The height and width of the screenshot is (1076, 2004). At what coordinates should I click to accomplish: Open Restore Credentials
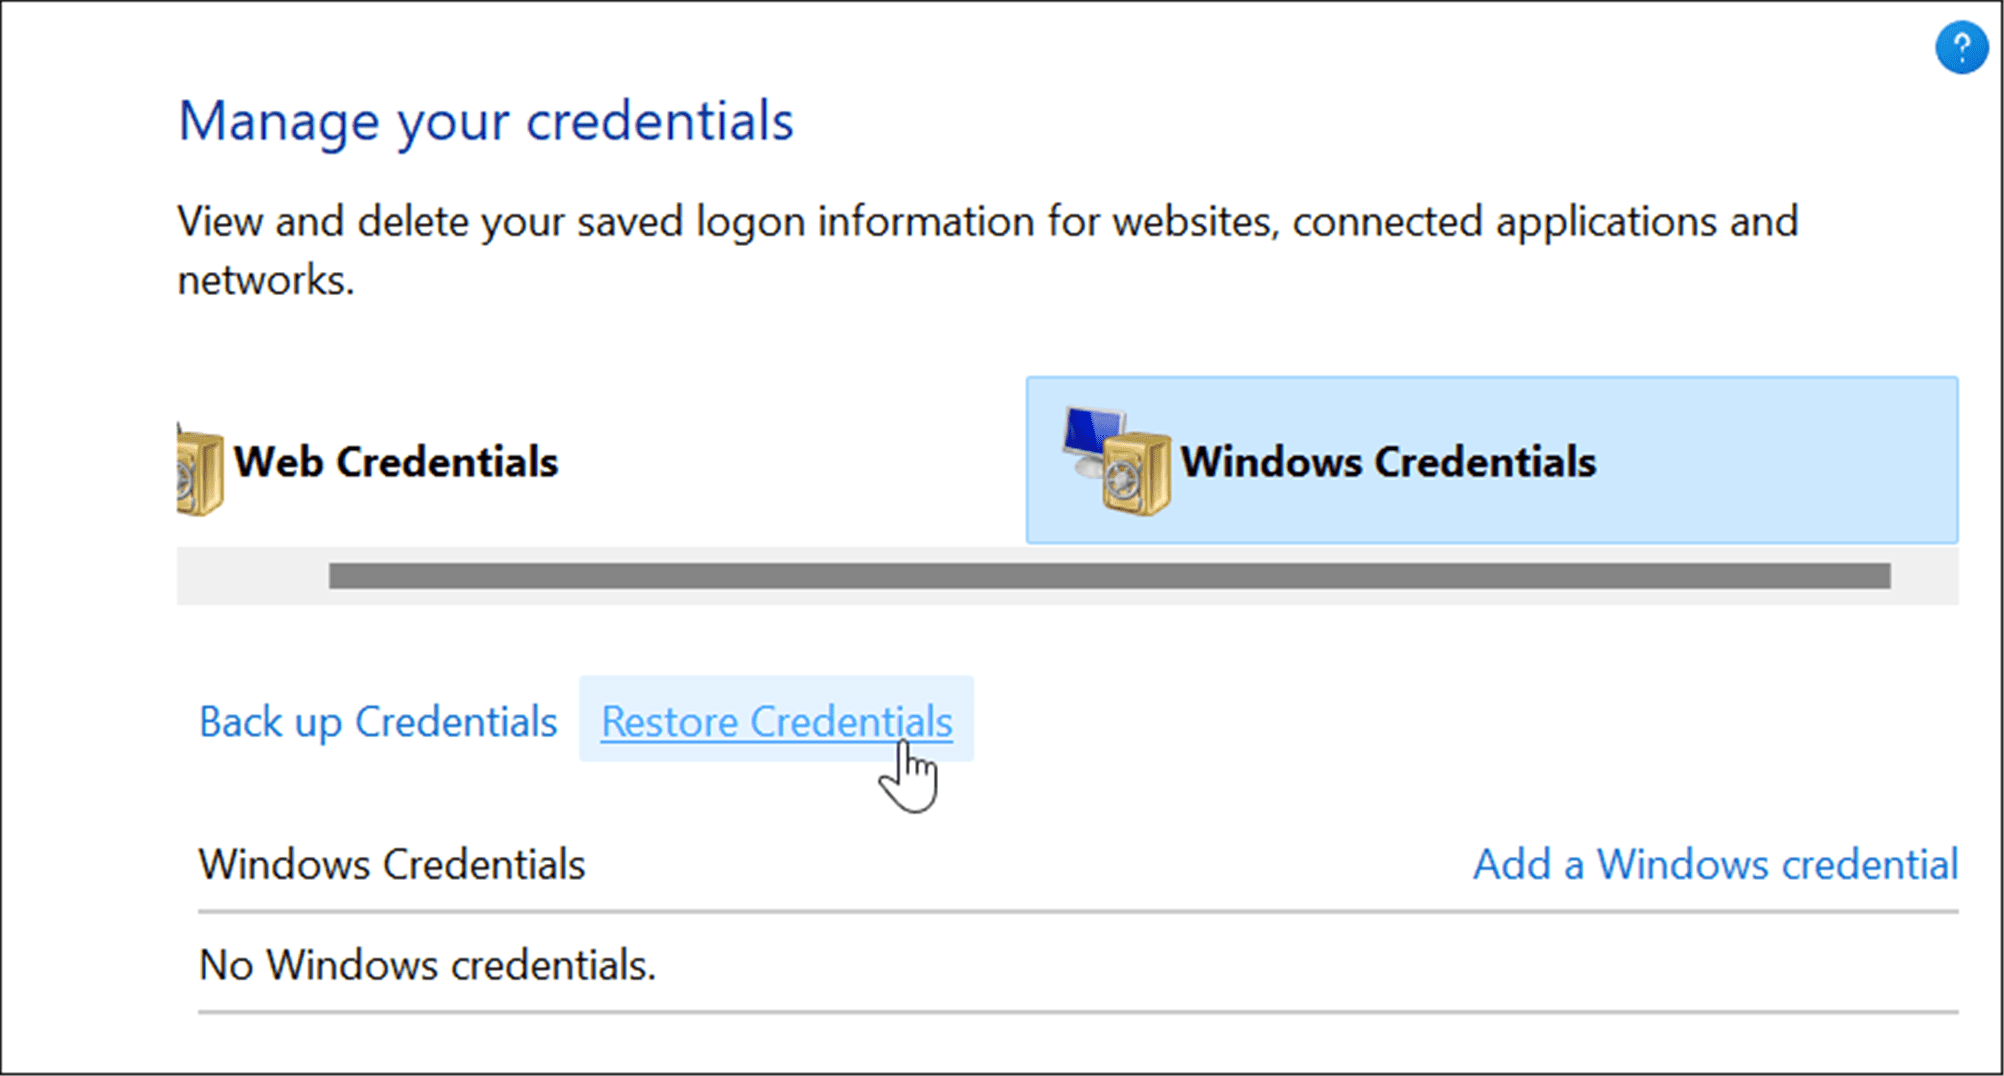[x=777, y=722]
